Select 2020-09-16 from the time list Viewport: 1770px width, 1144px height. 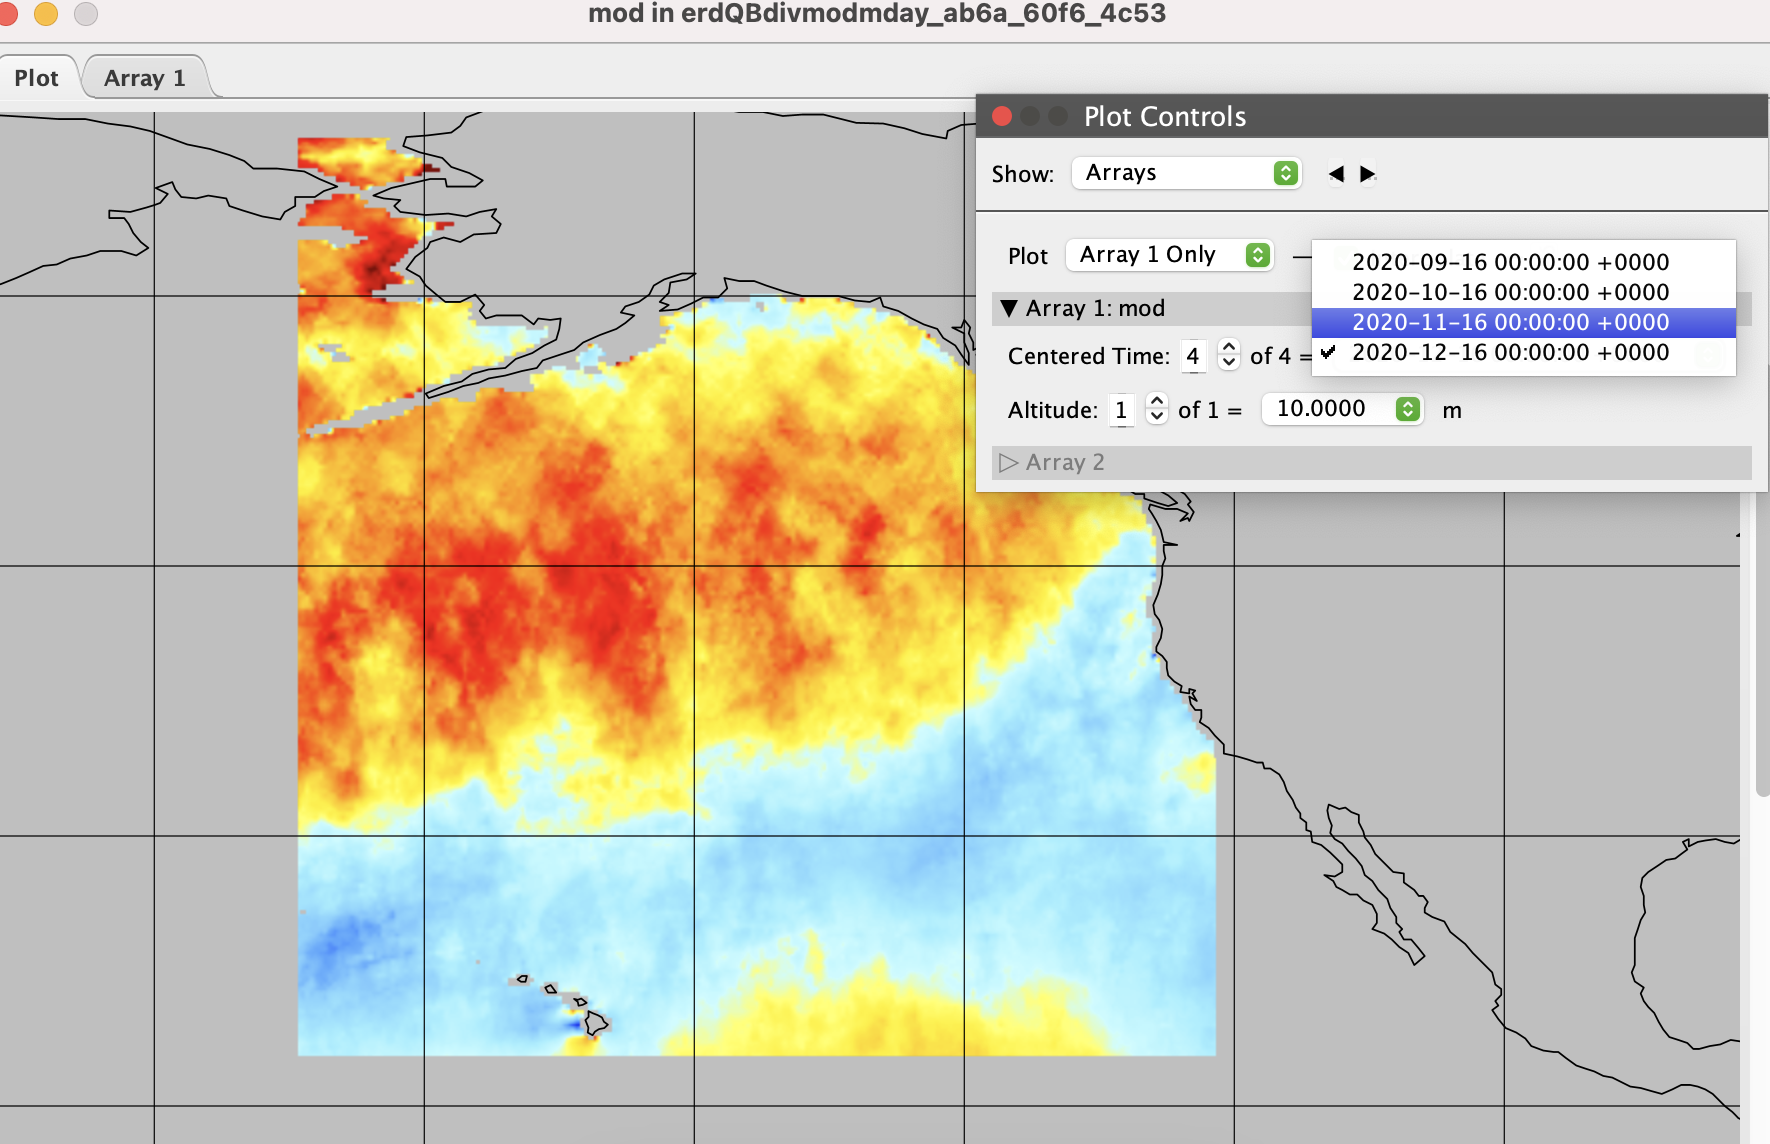(1510, 262)
